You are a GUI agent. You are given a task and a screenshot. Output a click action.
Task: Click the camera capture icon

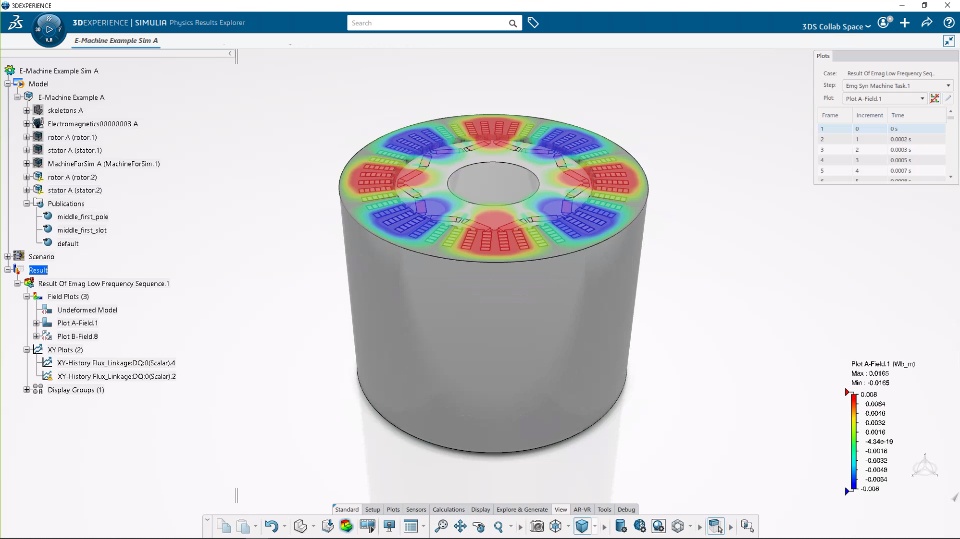tap(537, 526)
